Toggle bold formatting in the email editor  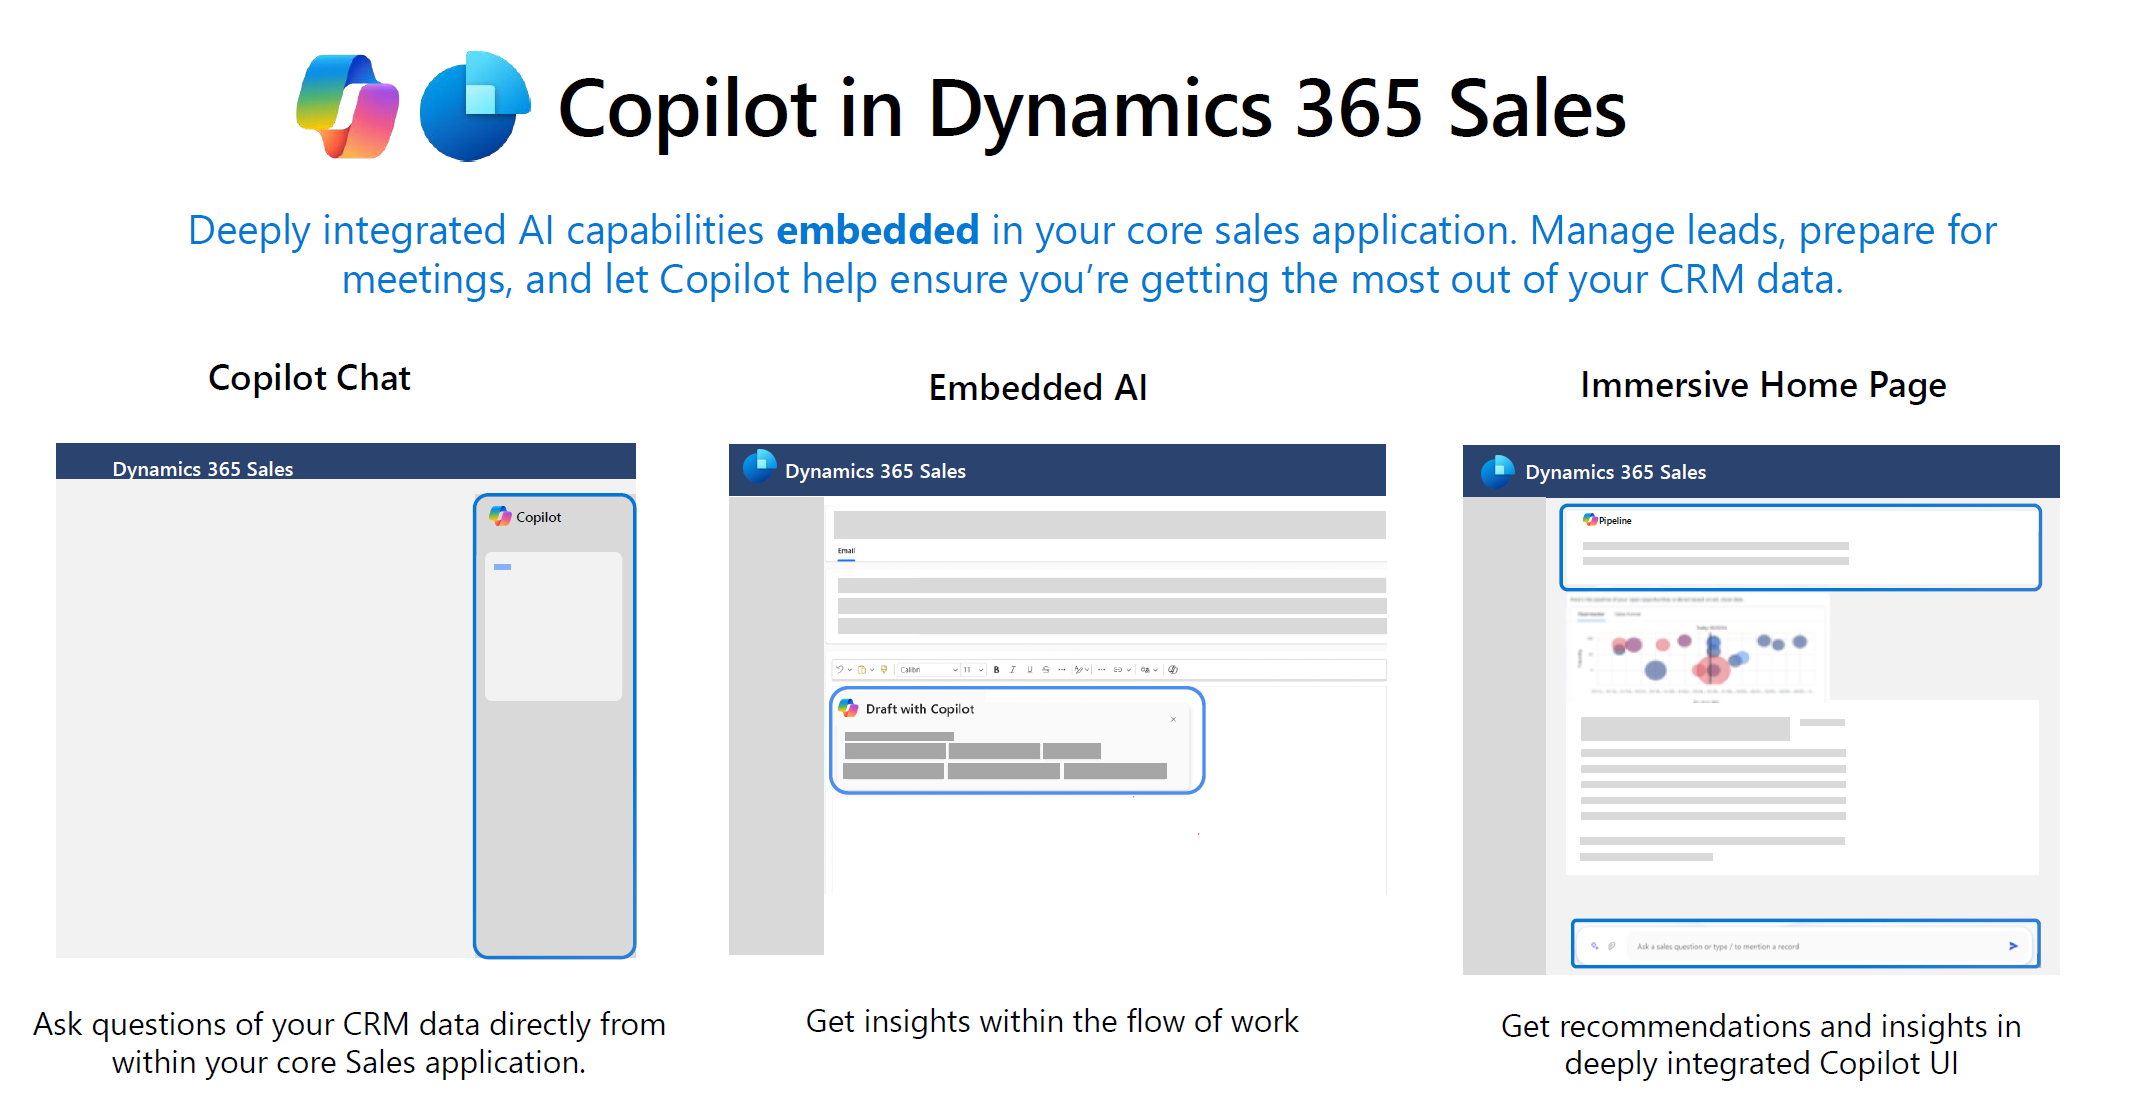click(x=996, y=670)
